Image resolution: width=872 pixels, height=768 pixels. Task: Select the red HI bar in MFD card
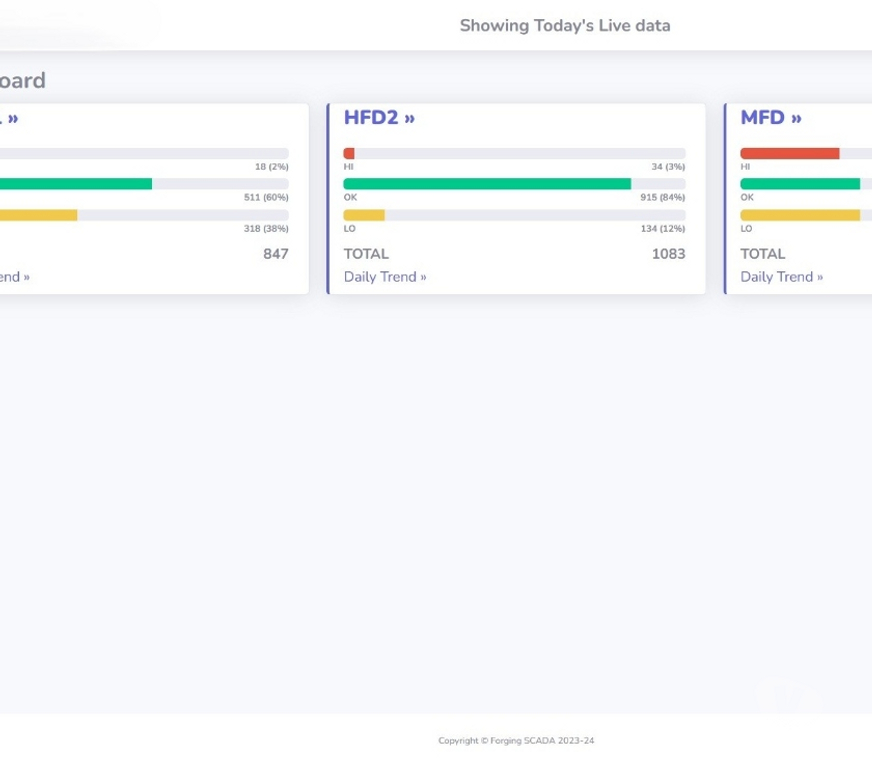pos(789,154)
